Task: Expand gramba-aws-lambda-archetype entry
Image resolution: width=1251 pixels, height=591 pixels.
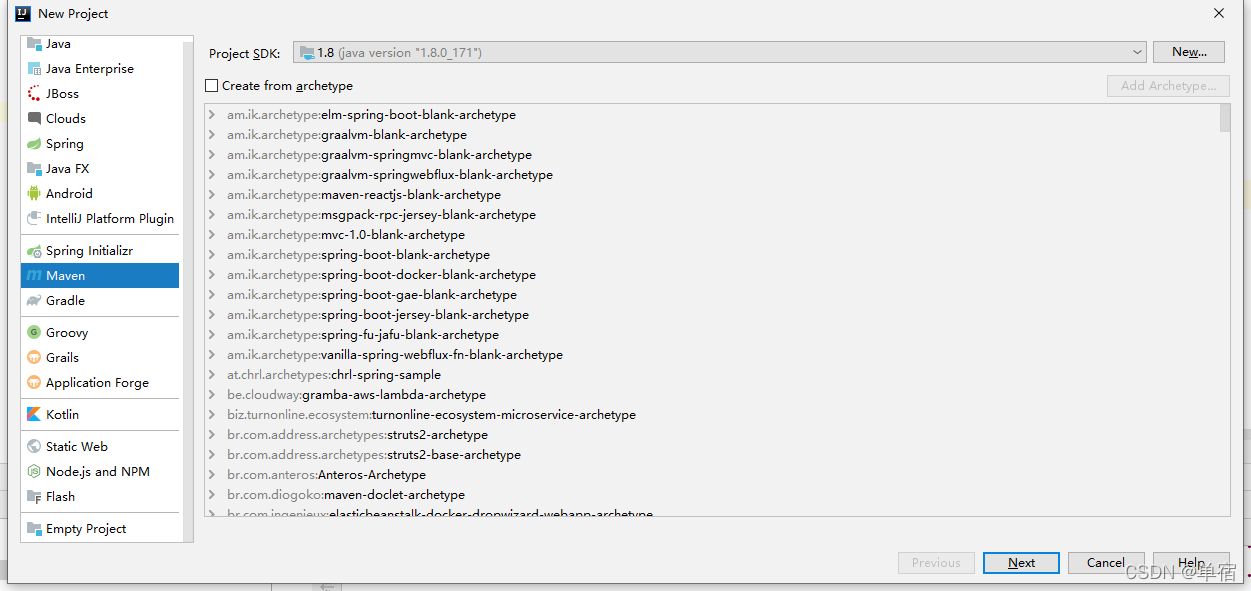Action: pyautogui.click(x=212, y=395)
